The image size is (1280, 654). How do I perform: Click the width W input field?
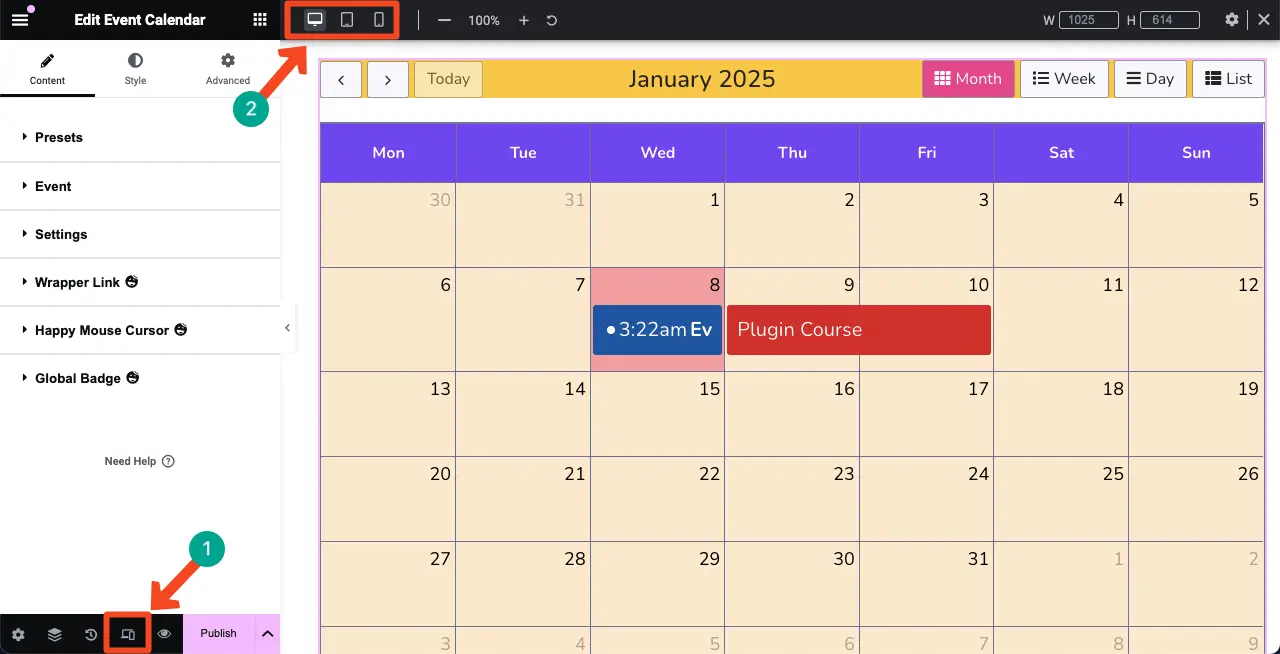1088,20
